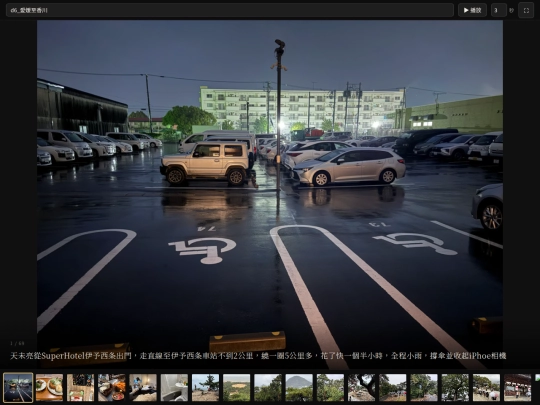
Task: Open the eleventh thumbnail of trees and sky
Action: point(330,387)
